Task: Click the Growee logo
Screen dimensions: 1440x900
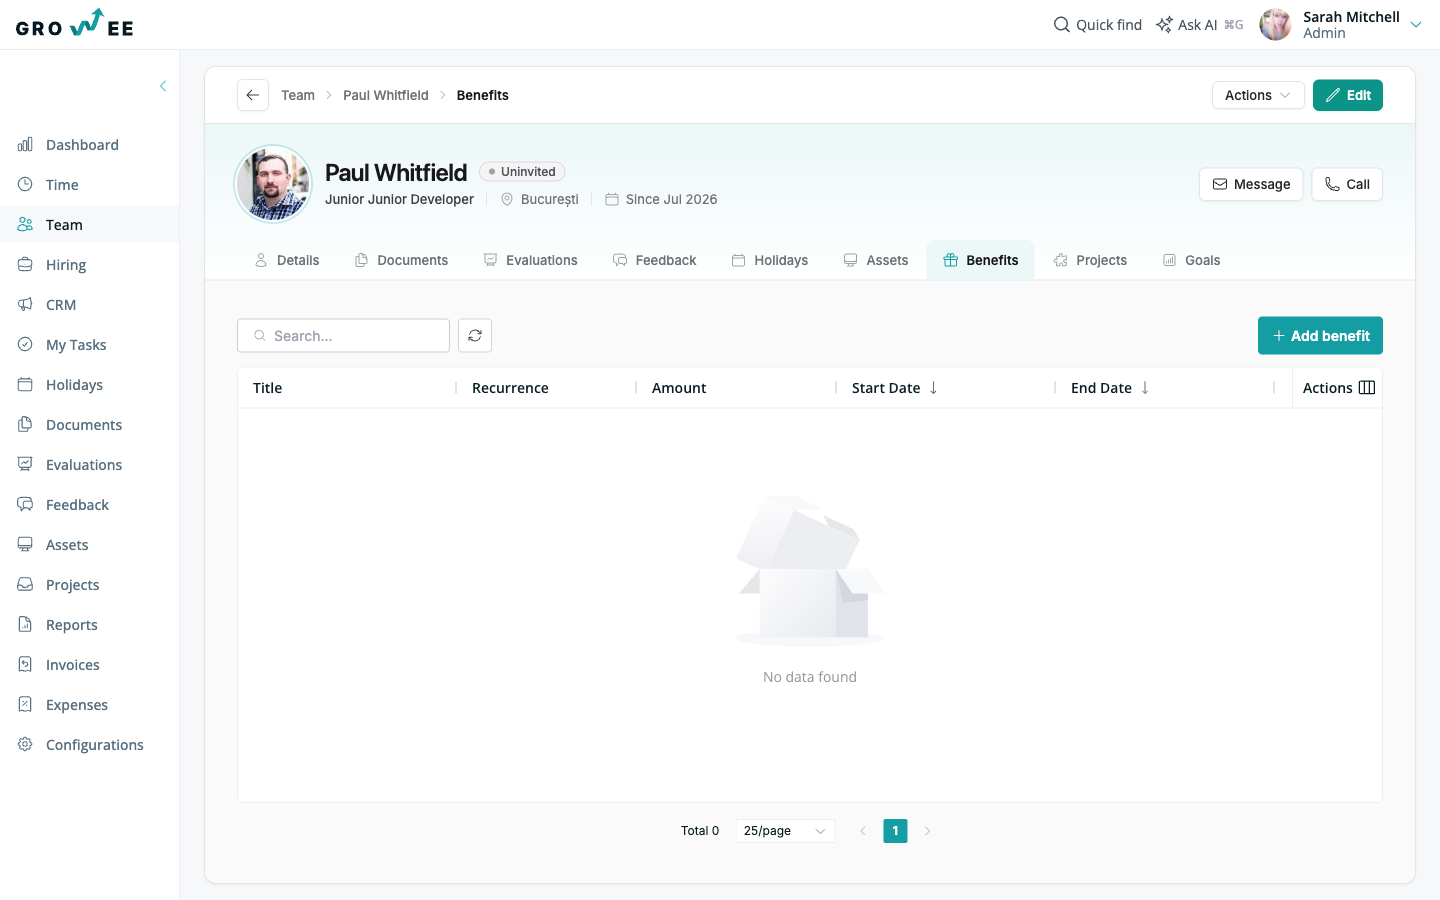Action: point(75,23)
